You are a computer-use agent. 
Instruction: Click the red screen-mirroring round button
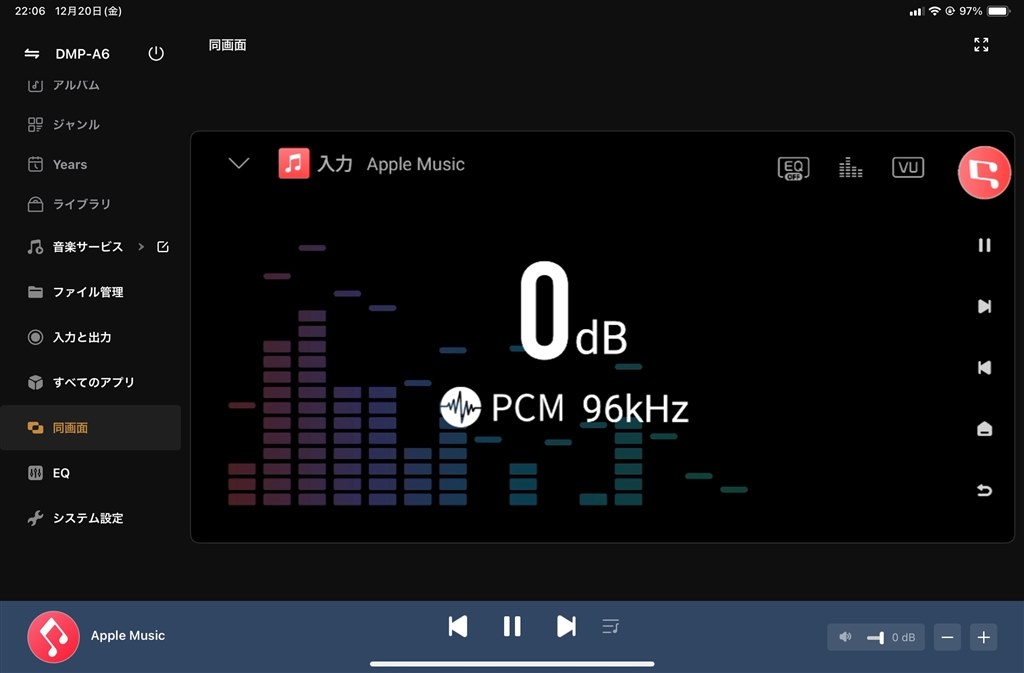point(984,172)
